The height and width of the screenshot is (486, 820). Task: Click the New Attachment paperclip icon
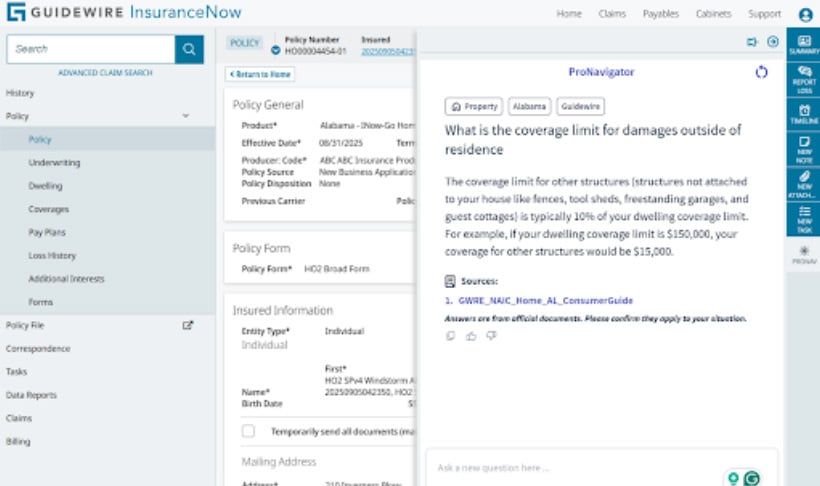[x=804, y=184]
